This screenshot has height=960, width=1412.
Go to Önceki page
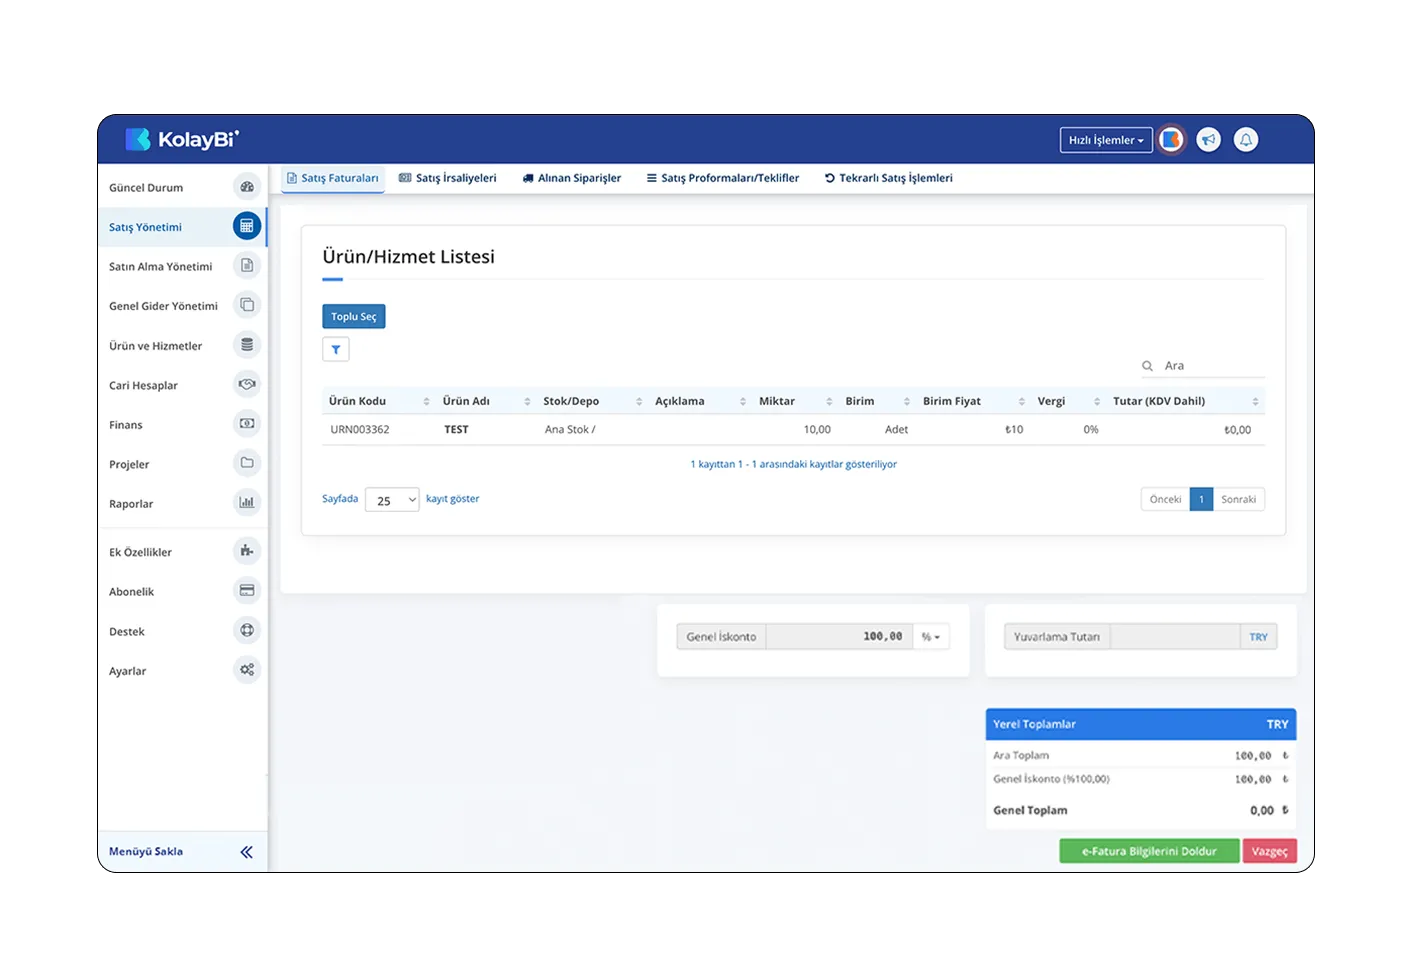pos(1165,499)
